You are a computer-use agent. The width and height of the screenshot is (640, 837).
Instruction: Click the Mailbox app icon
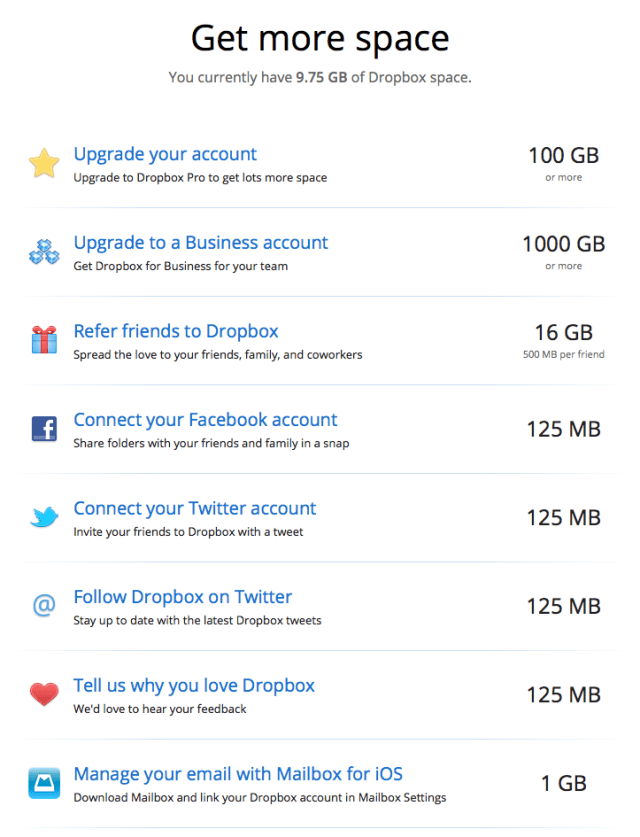point(44,783)
